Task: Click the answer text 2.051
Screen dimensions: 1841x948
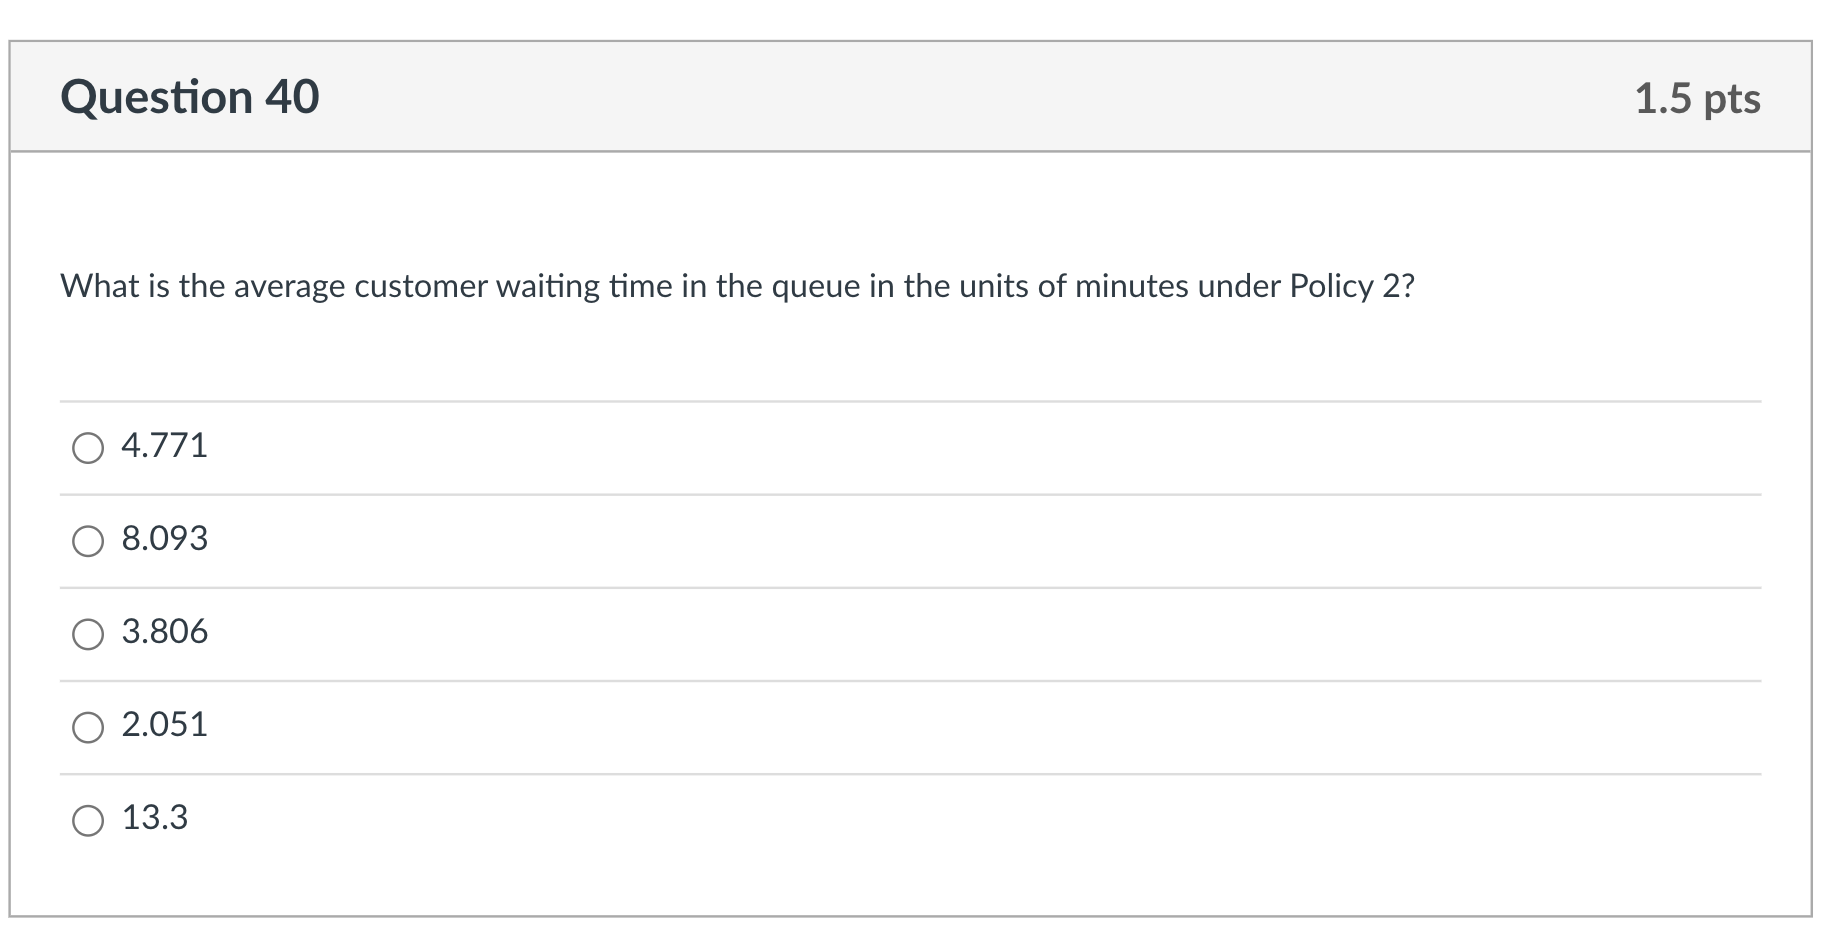Action: [x=165, y=724]
